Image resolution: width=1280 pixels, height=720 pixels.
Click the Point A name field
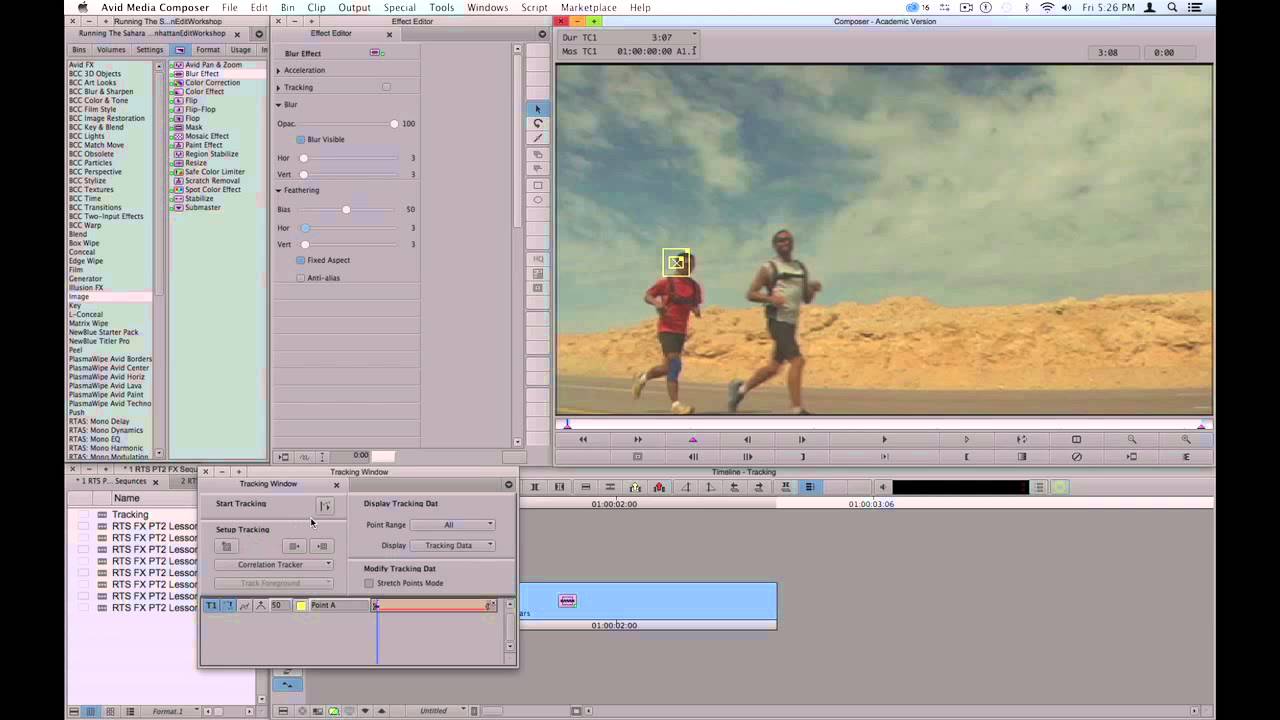pyautogui.click(x=339, y=605)
